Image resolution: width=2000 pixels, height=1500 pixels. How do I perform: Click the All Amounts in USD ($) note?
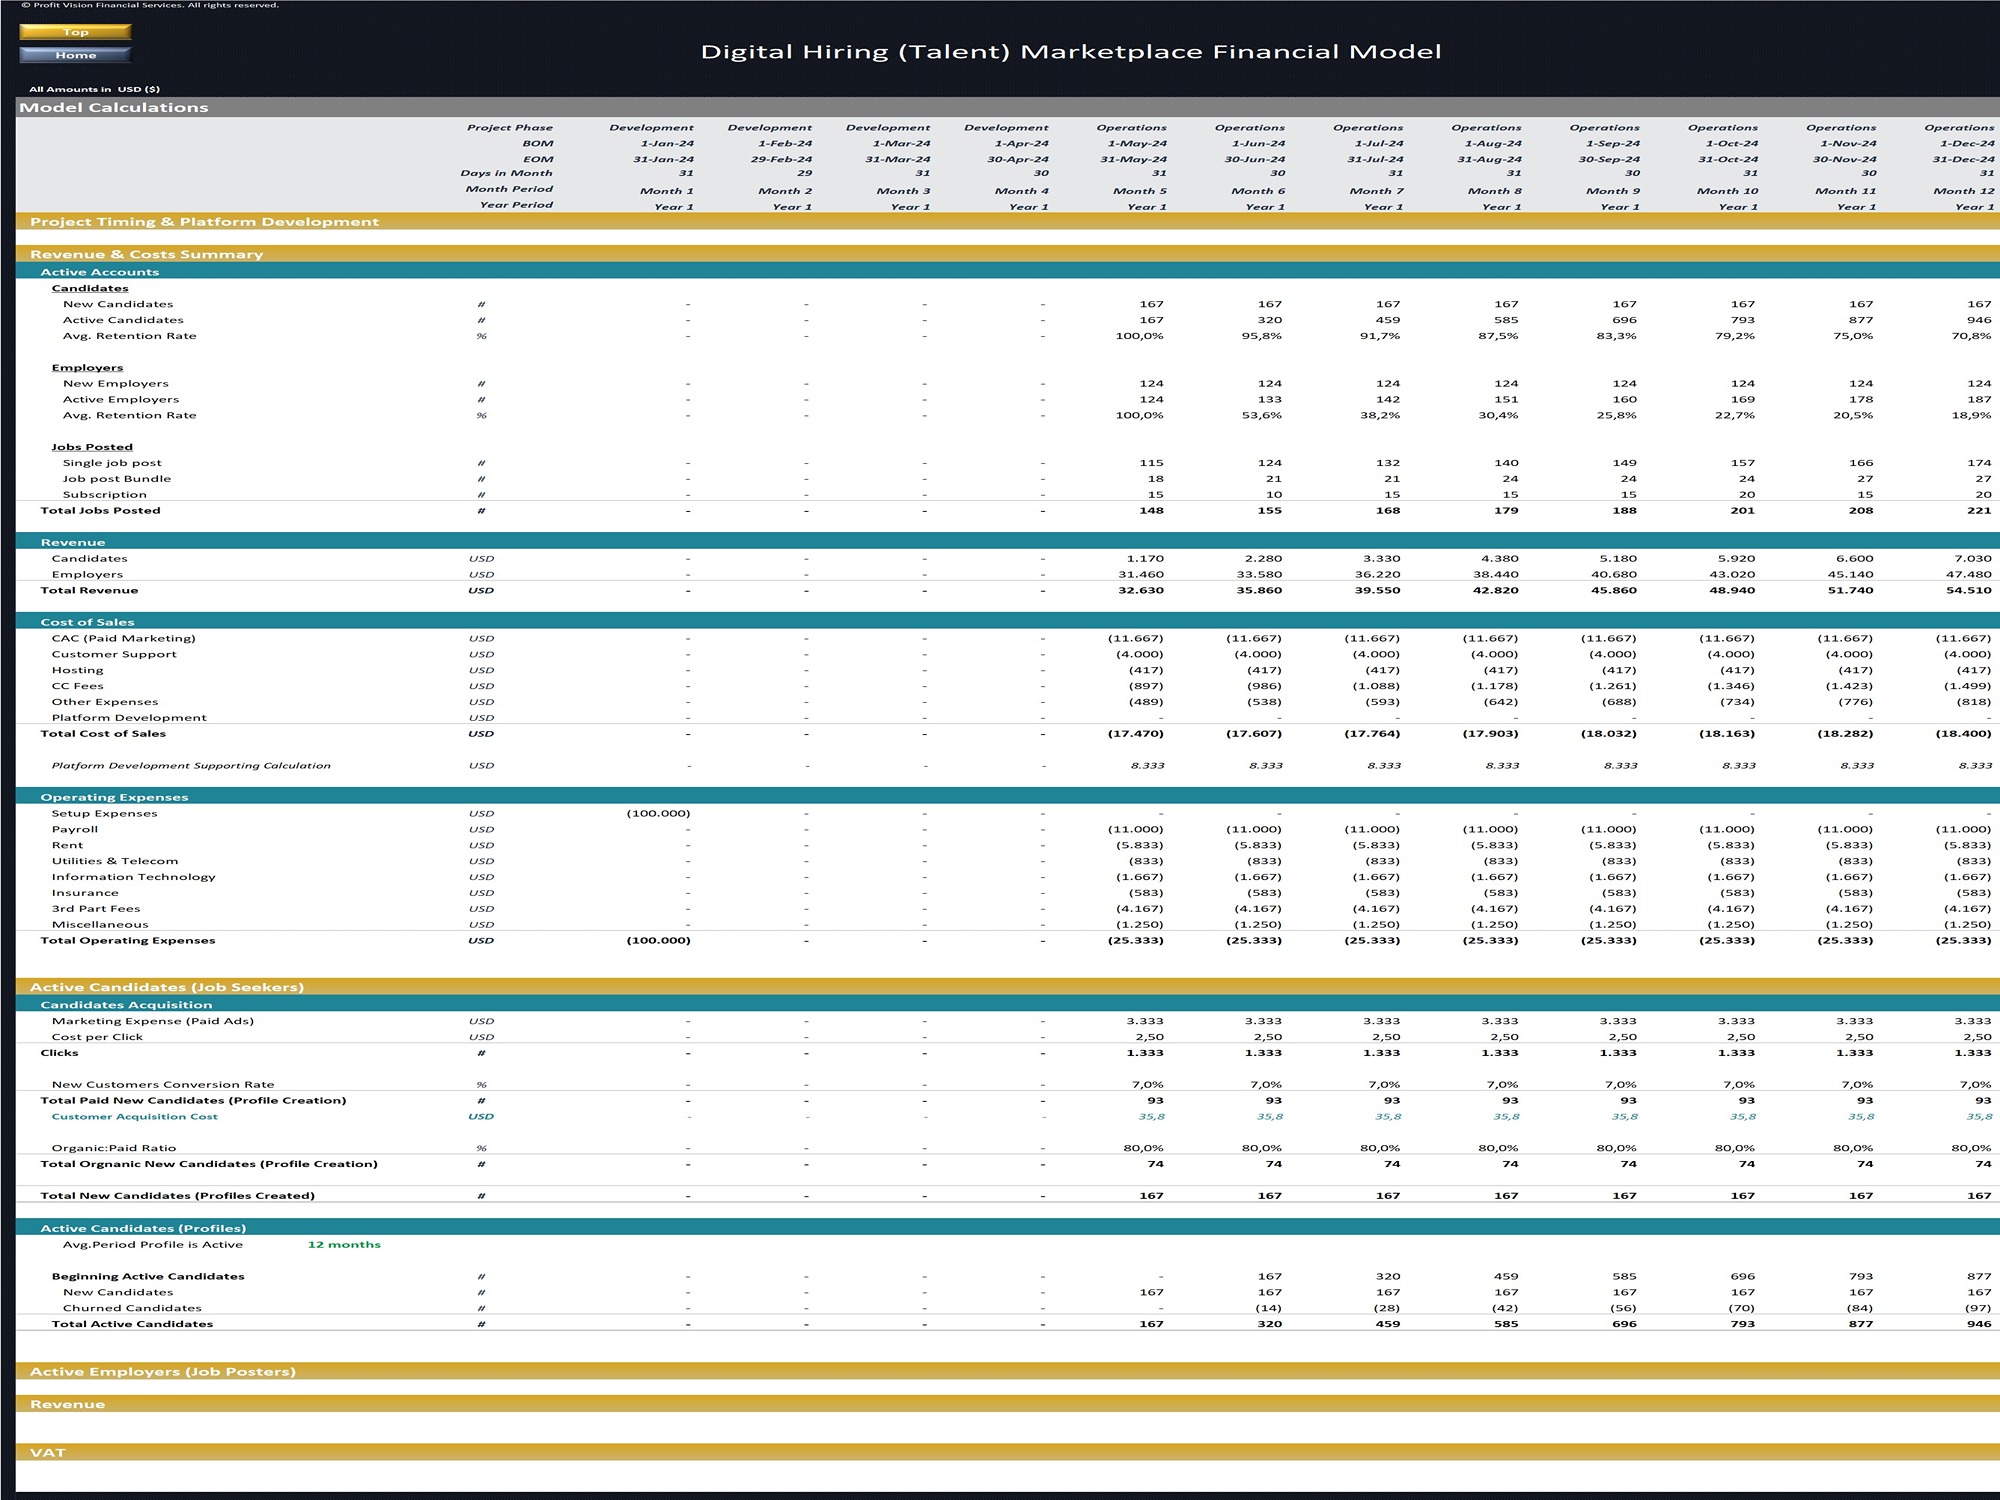coord(94,89)
